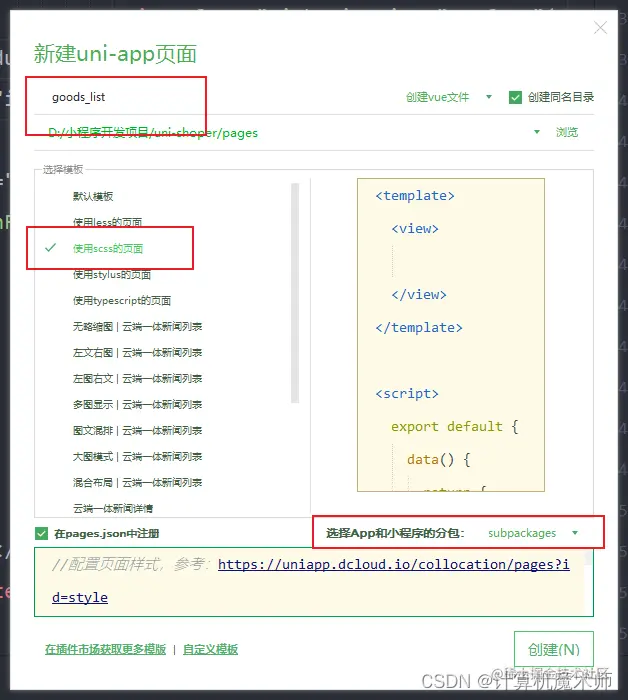
Task: Open the 创建vue文件 file type dropdown
Action: click(448, 97)
